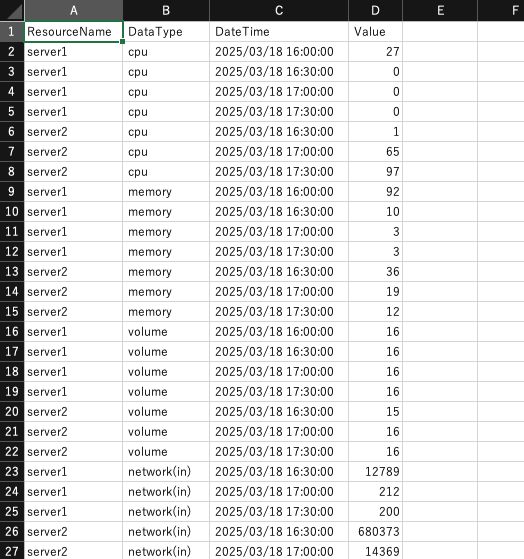Click the Value header cell
This screenshot has width=524, height=559.
click(375, 32)
